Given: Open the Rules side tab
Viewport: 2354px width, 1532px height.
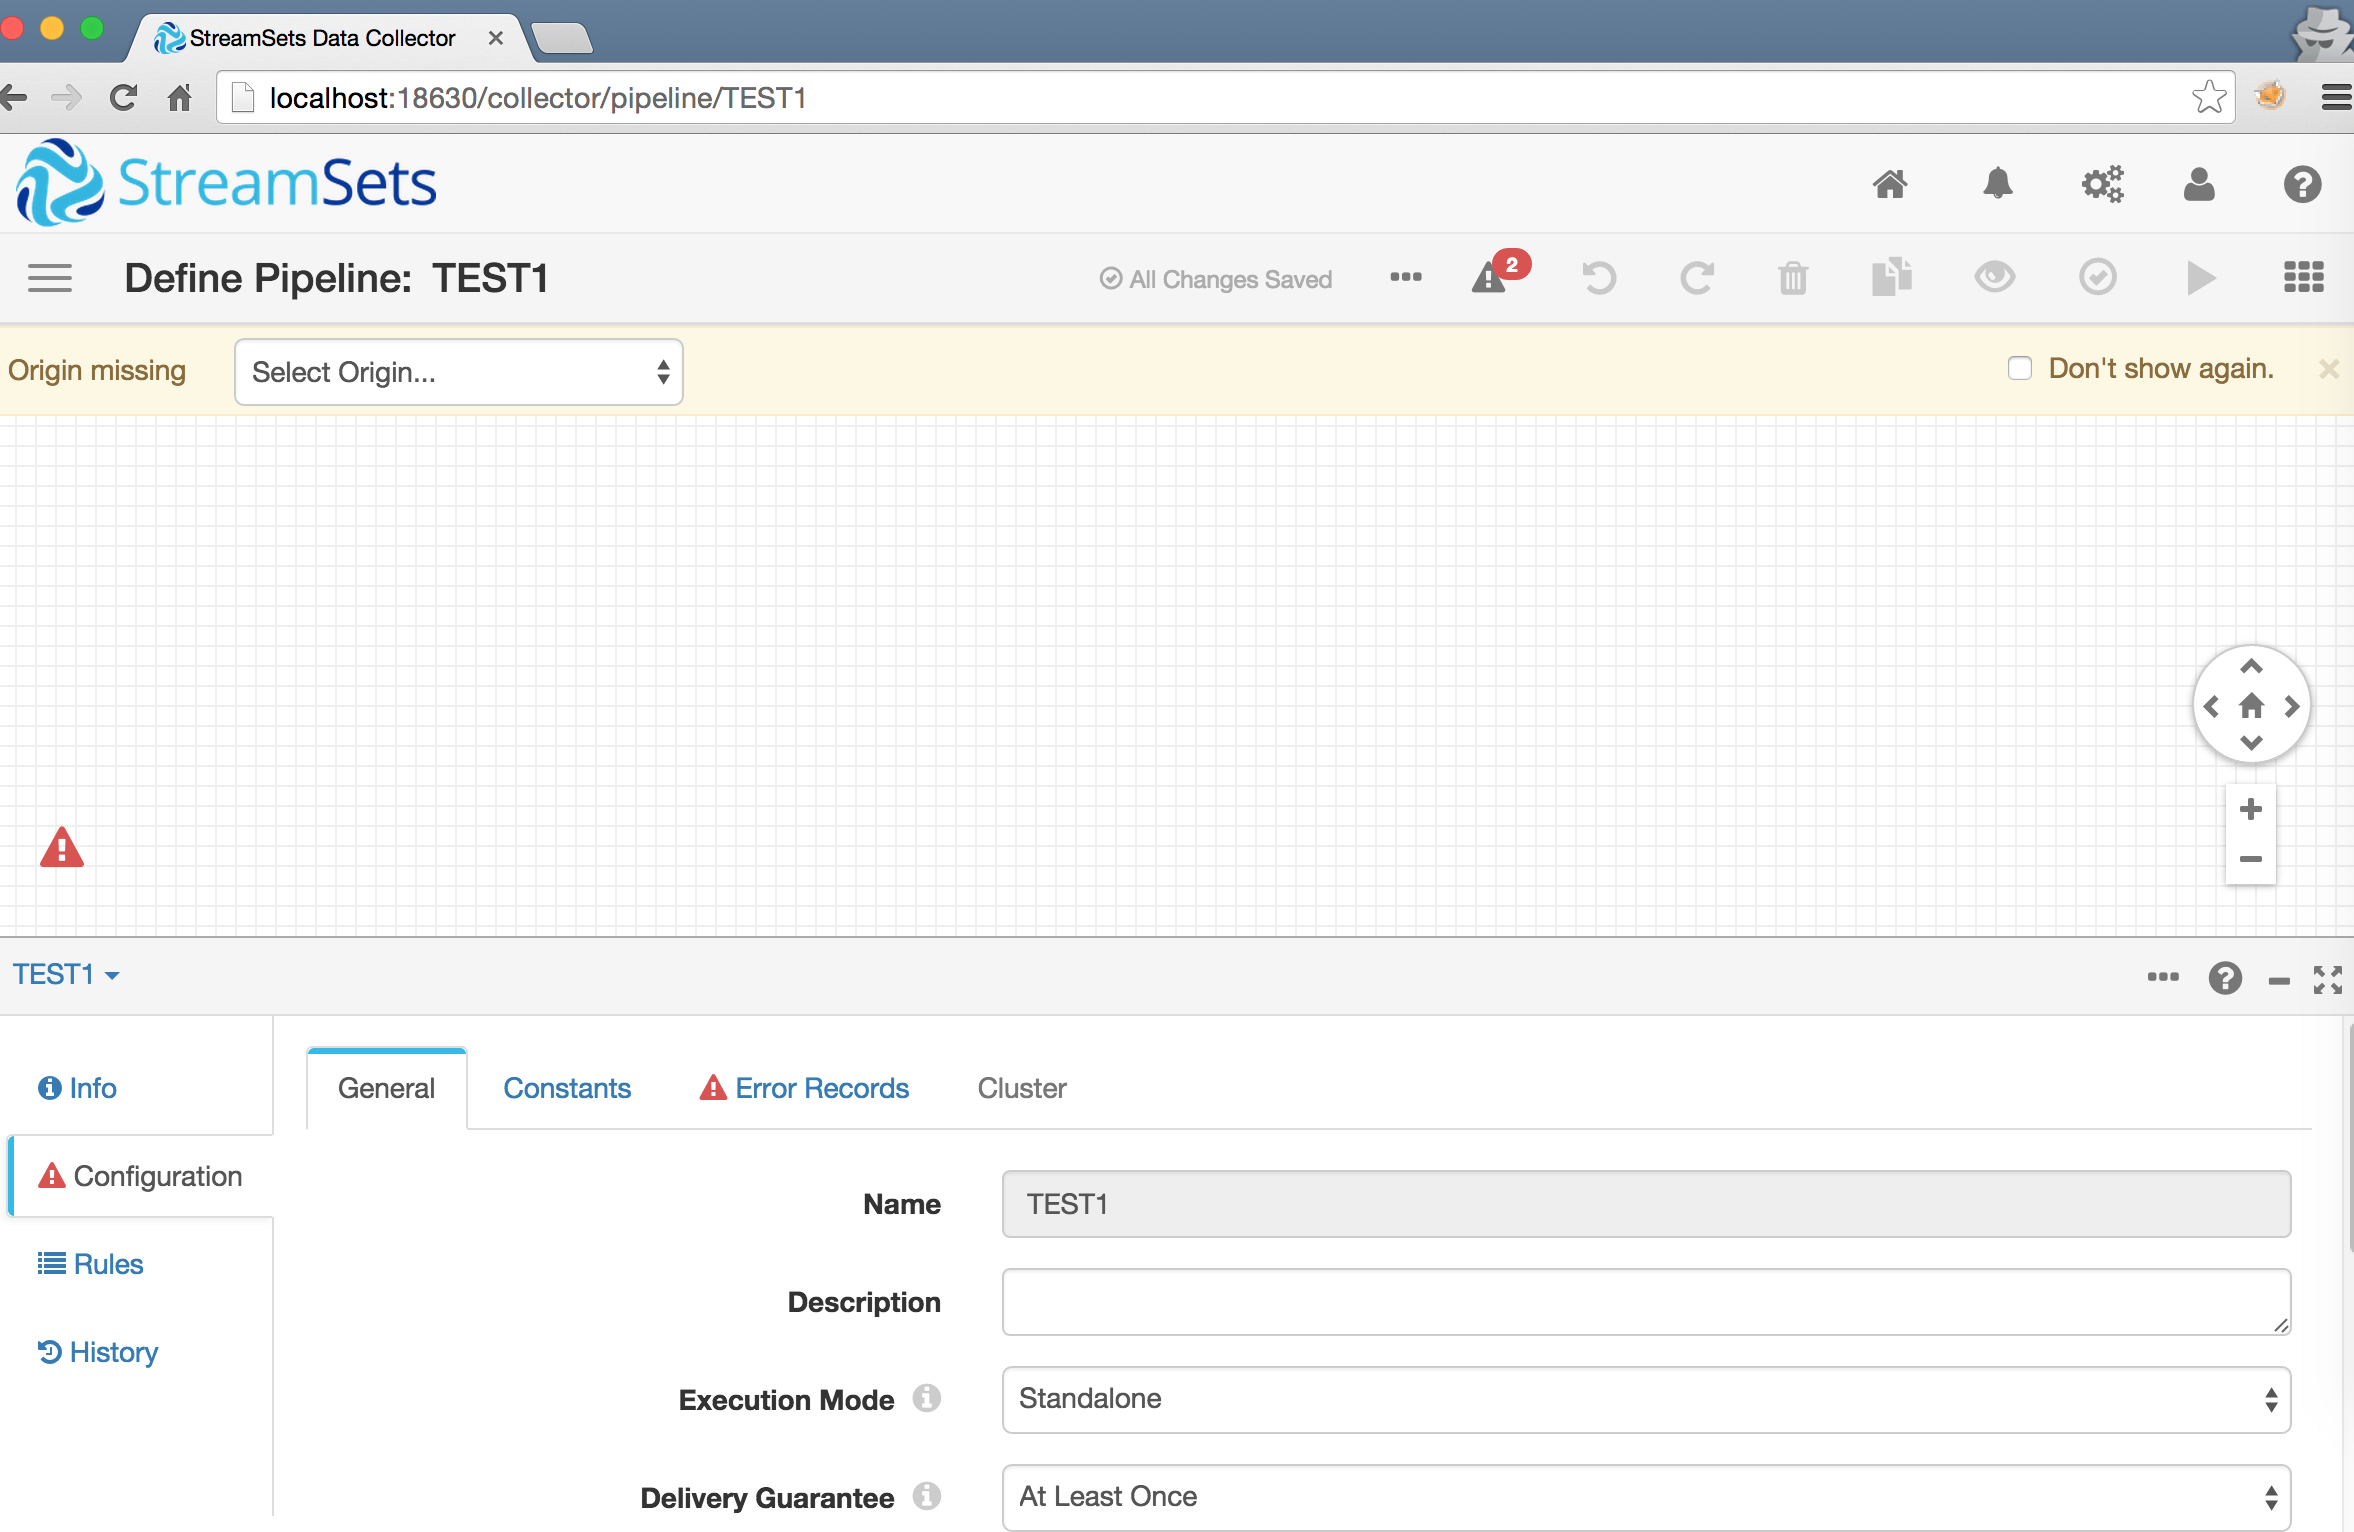Looking at the screenshot, I should click(90, 1264).
